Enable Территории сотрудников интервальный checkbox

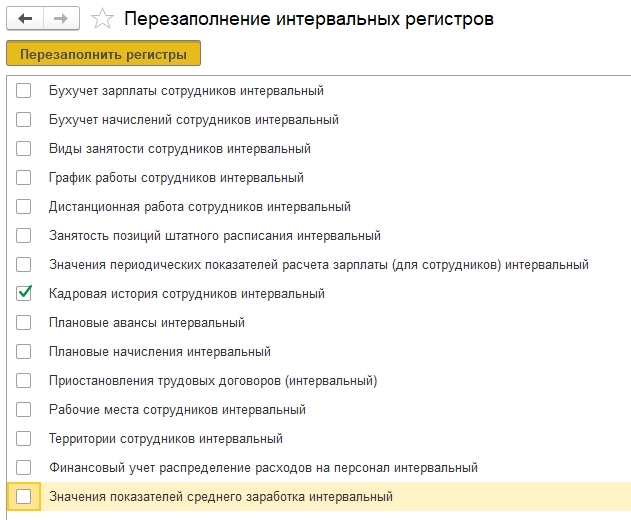23,438
